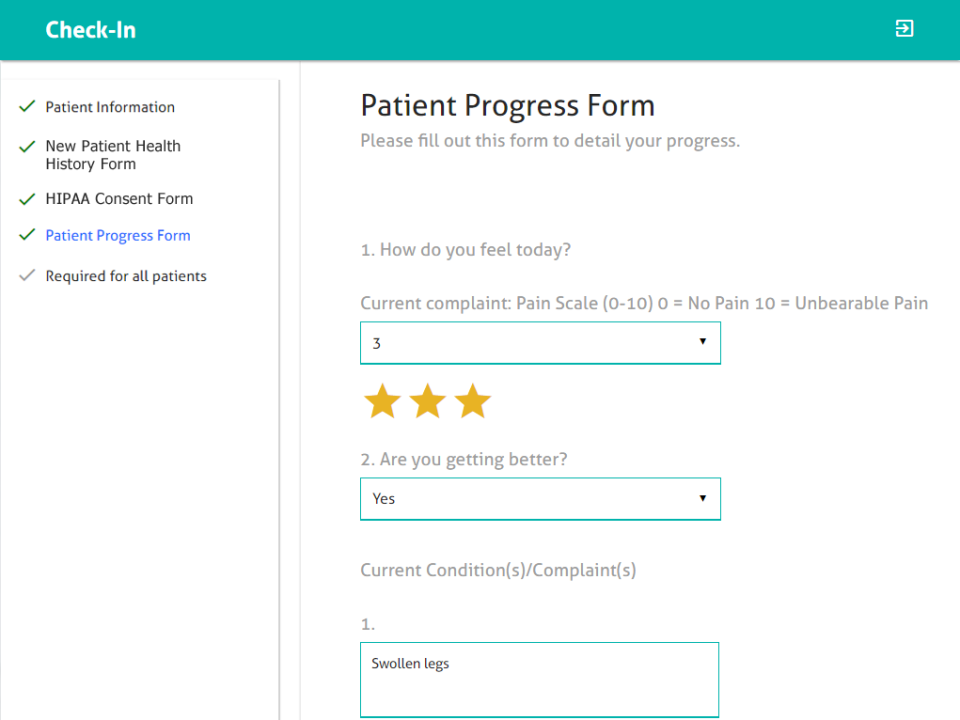Open Patient Progress Form link

pos(118,236)
